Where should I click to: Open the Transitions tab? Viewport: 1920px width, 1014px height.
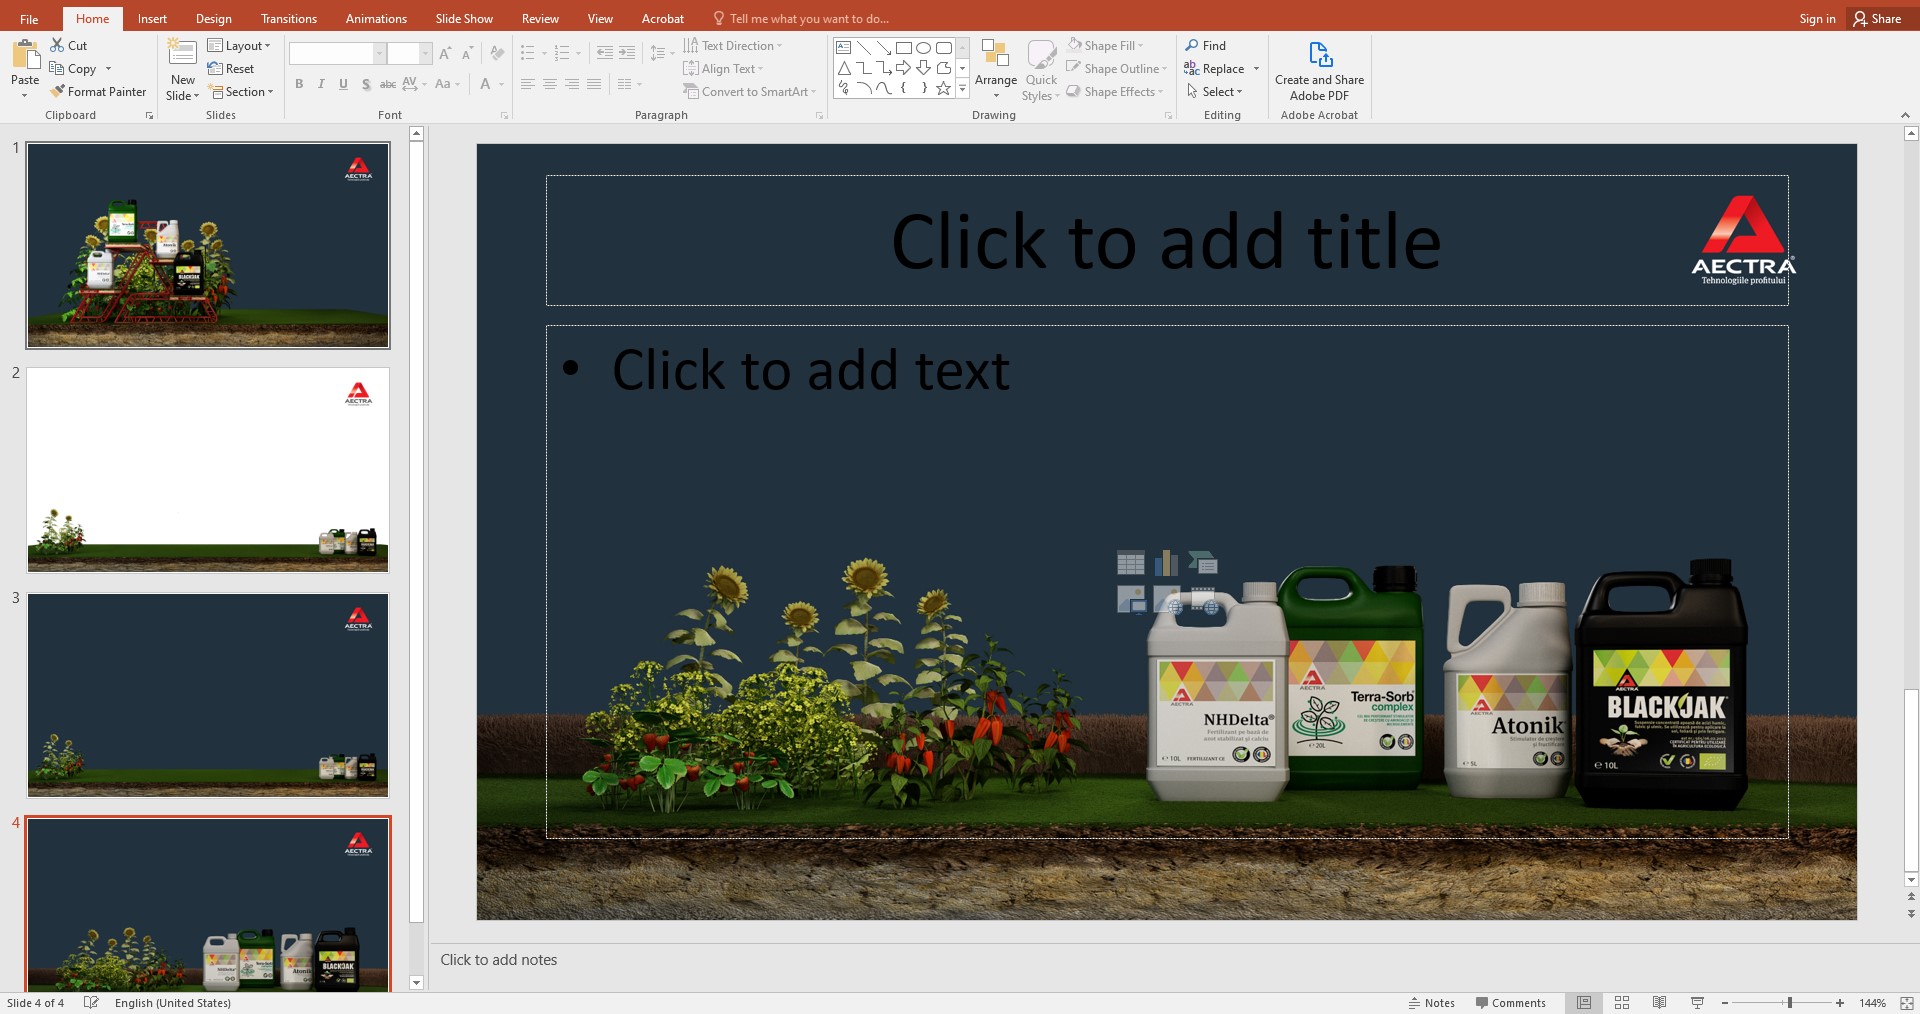click(x=288, y=18)
